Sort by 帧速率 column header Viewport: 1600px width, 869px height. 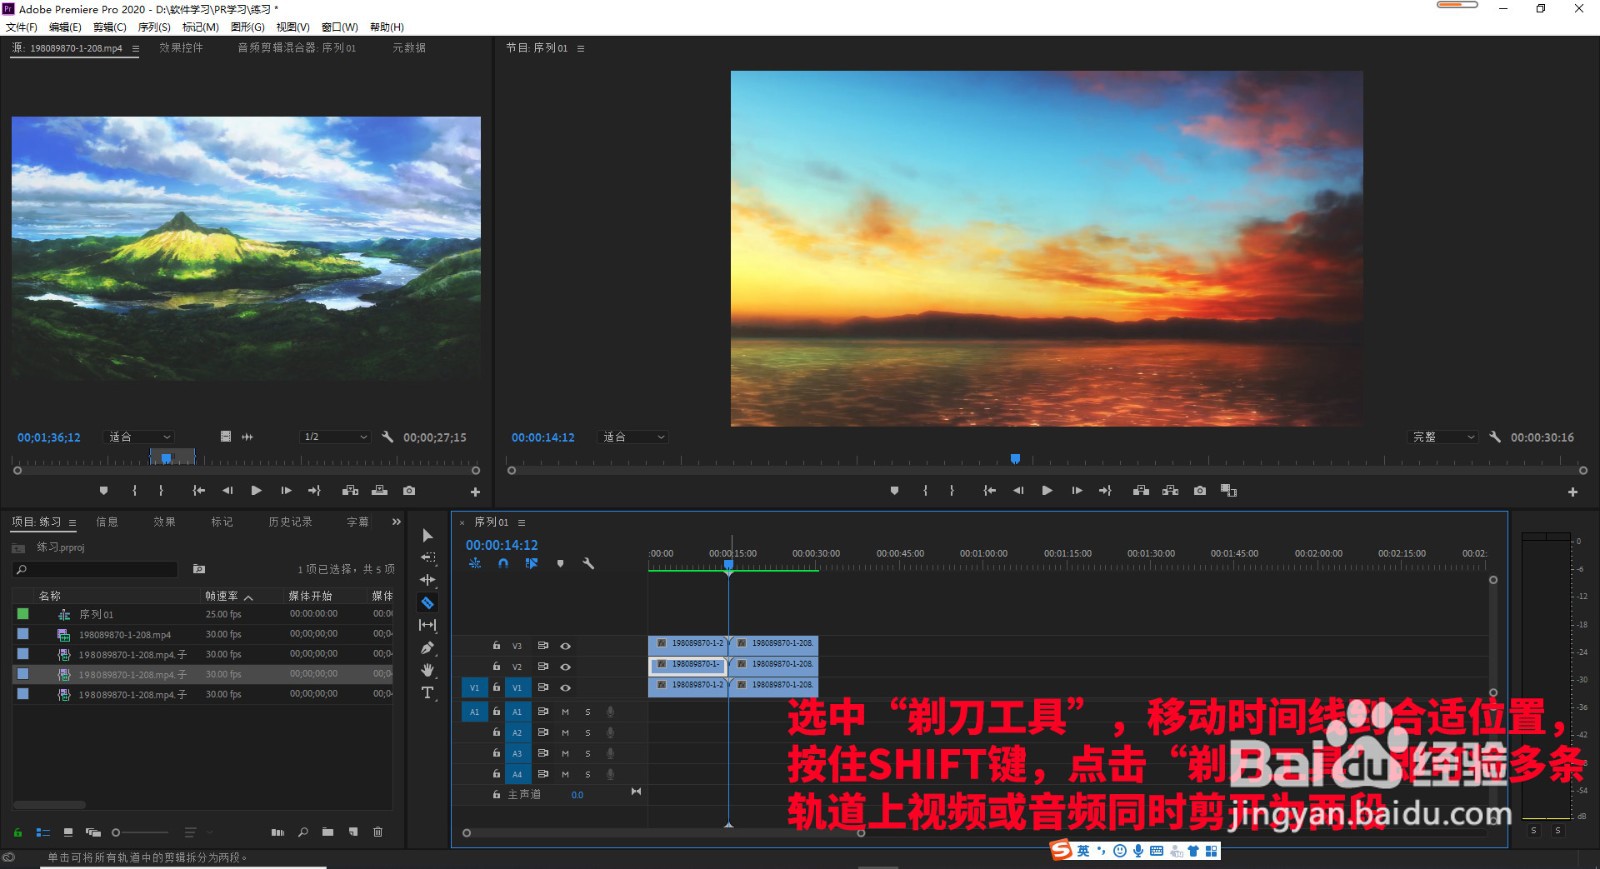pos(222,596)
